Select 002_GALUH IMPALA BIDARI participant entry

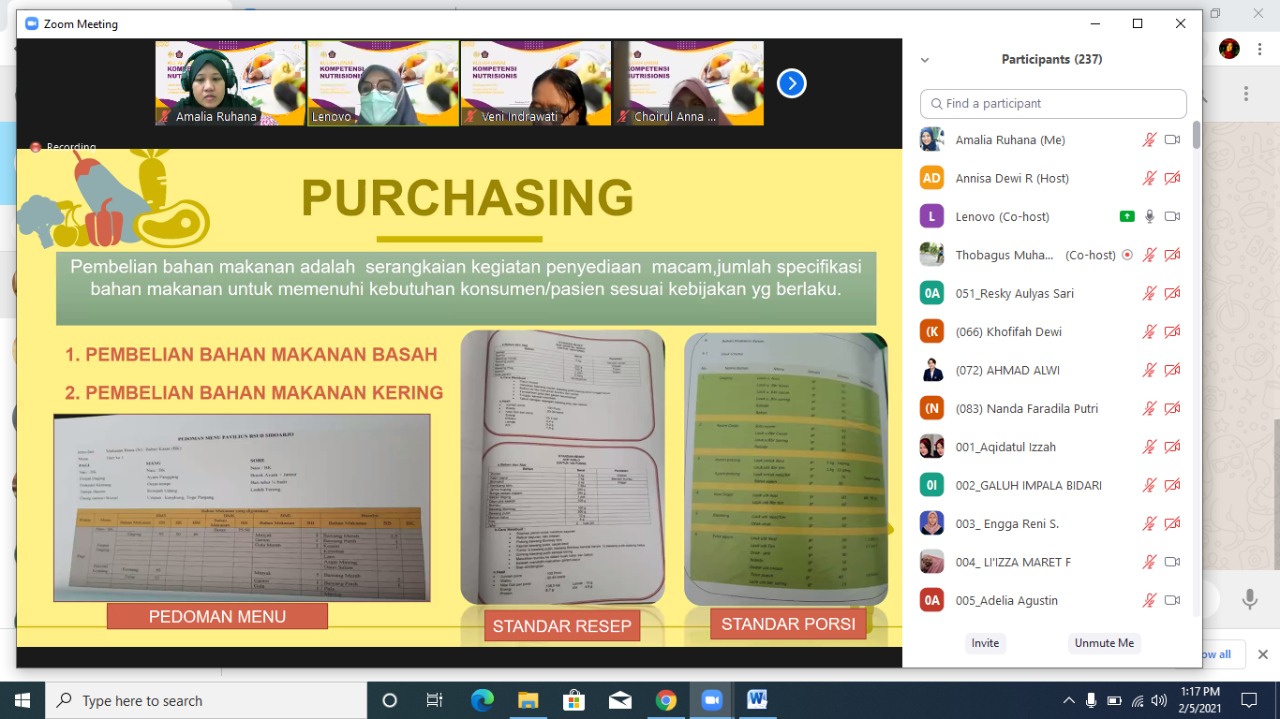(x=1028, y=485)
